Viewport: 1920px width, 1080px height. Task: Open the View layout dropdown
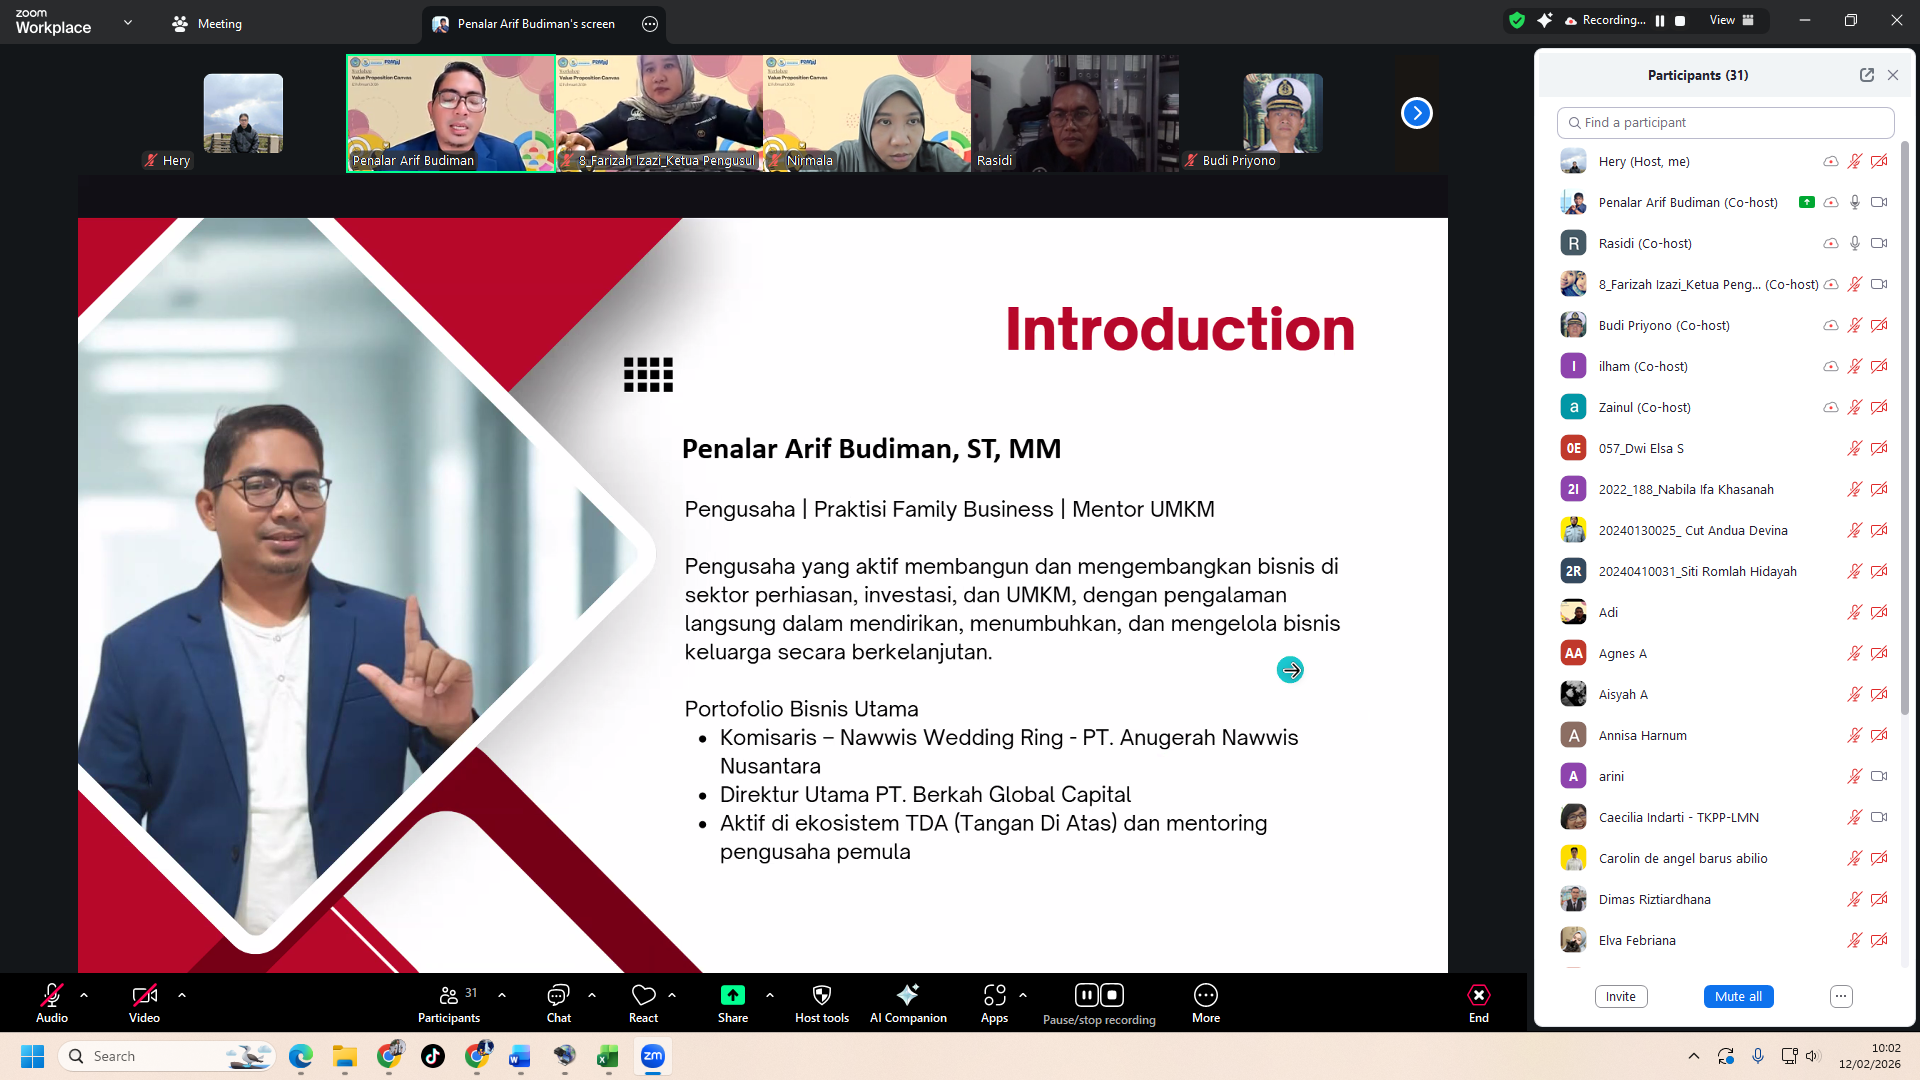pos(1732,20)
